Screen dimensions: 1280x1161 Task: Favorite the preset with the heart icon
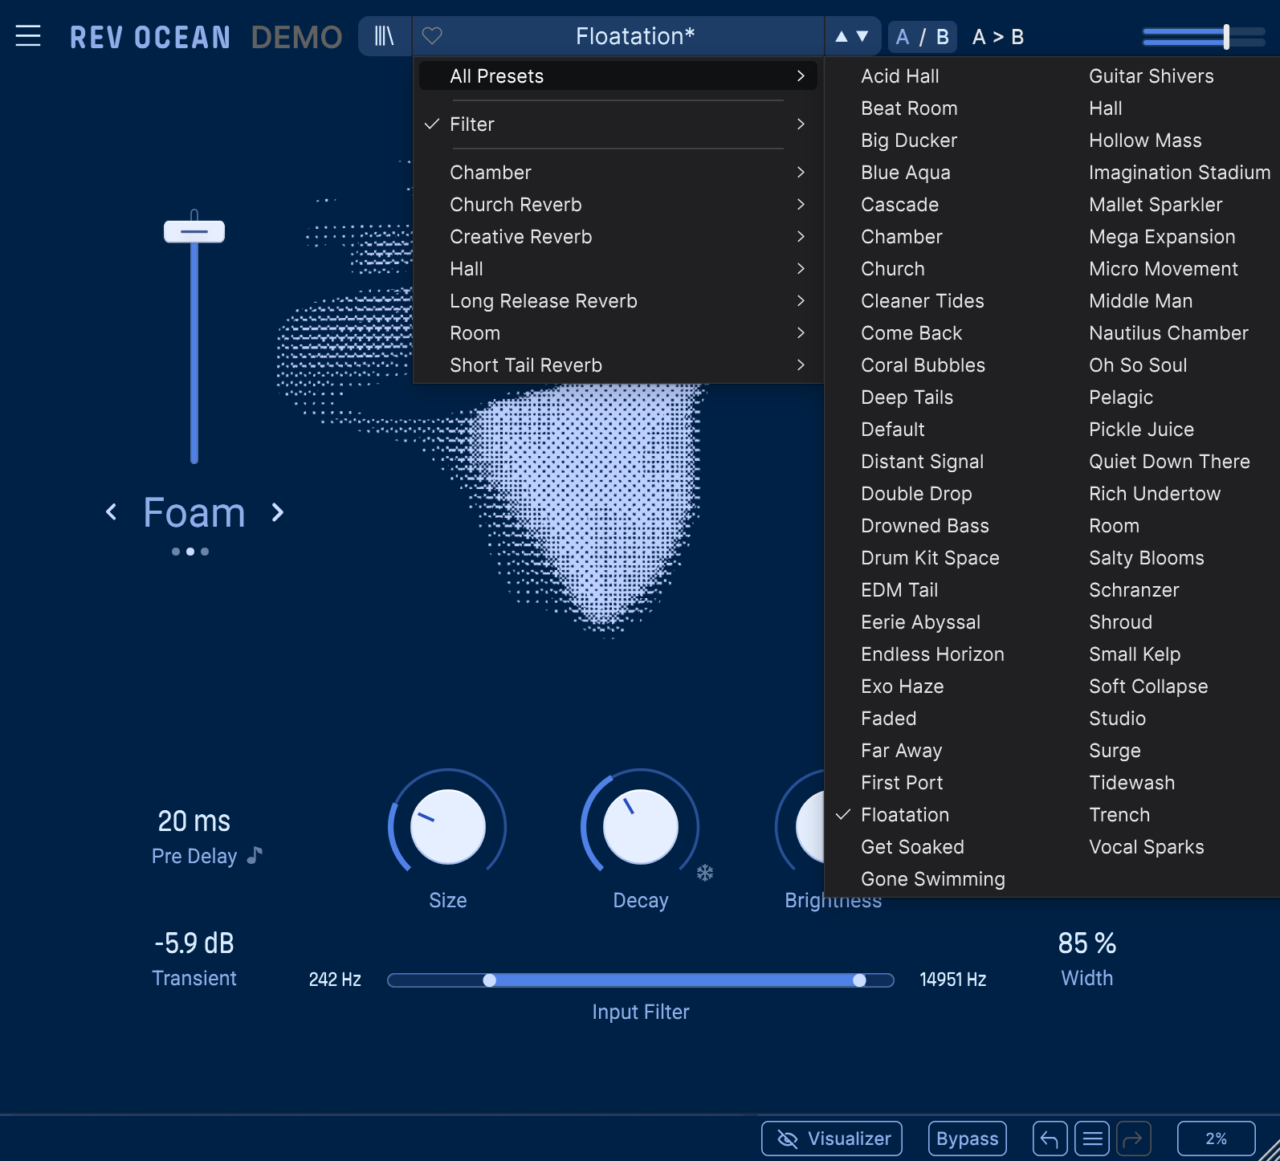(432, 37)
